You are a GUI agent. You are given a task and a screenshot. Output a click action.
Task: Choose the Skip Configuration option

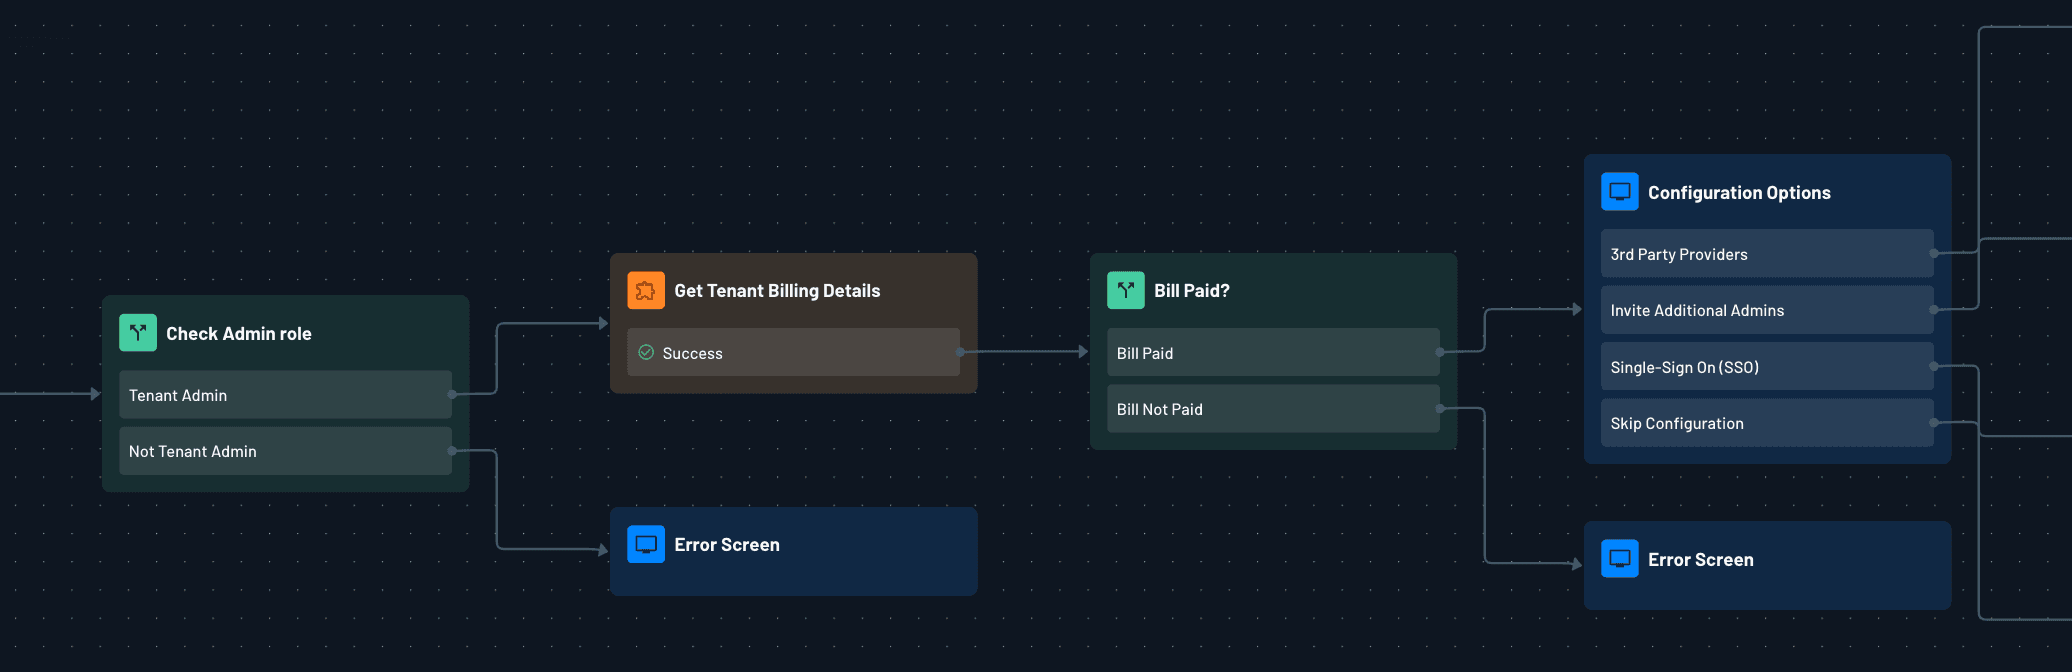pyautogui.click(x=1766, y=423)
